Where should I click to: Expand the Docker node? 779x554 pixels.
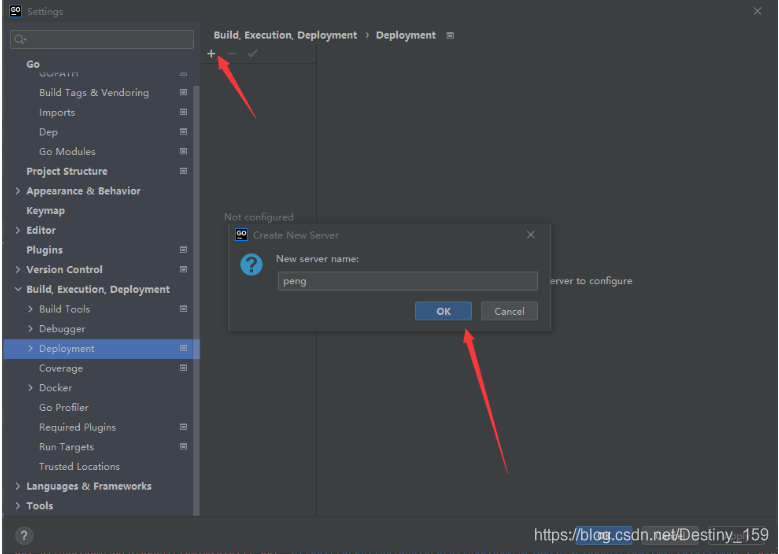(30, 388)
